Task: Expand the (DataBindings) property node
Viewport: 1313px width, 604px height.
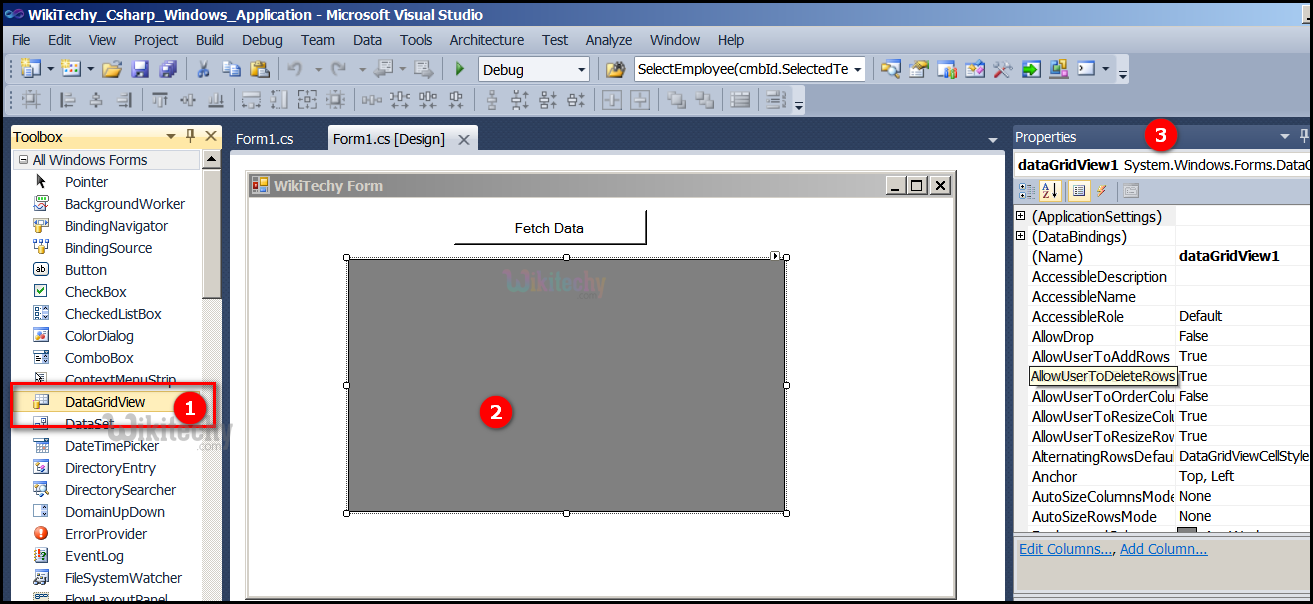Action: click(1021, 237)
